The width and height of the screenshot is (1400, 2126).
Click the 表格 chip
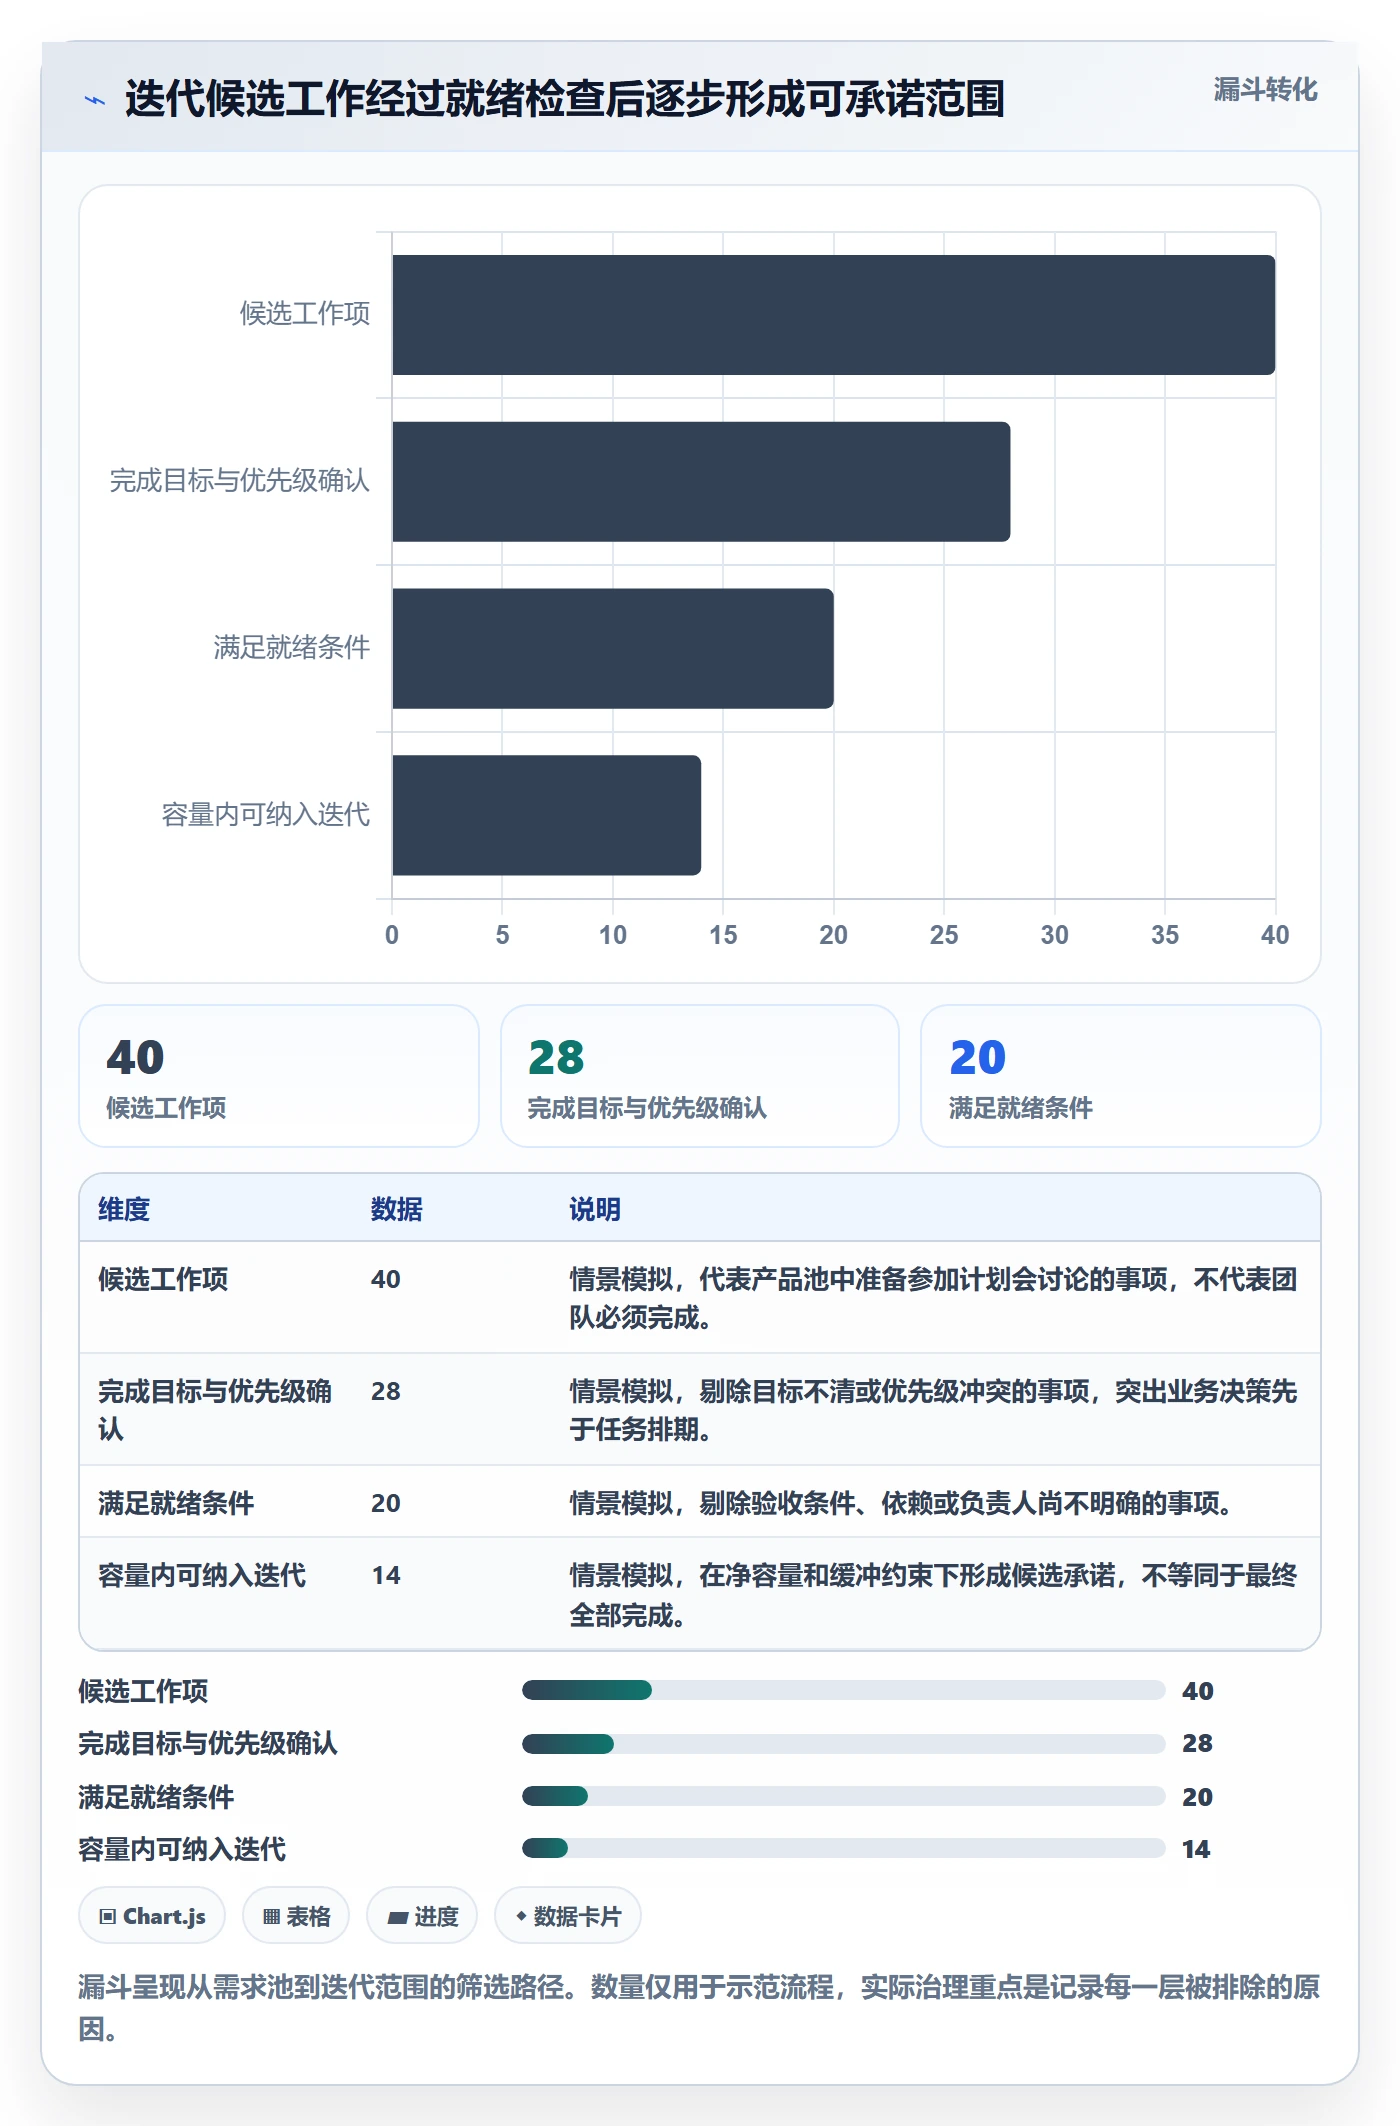[x=296, y=1916]
